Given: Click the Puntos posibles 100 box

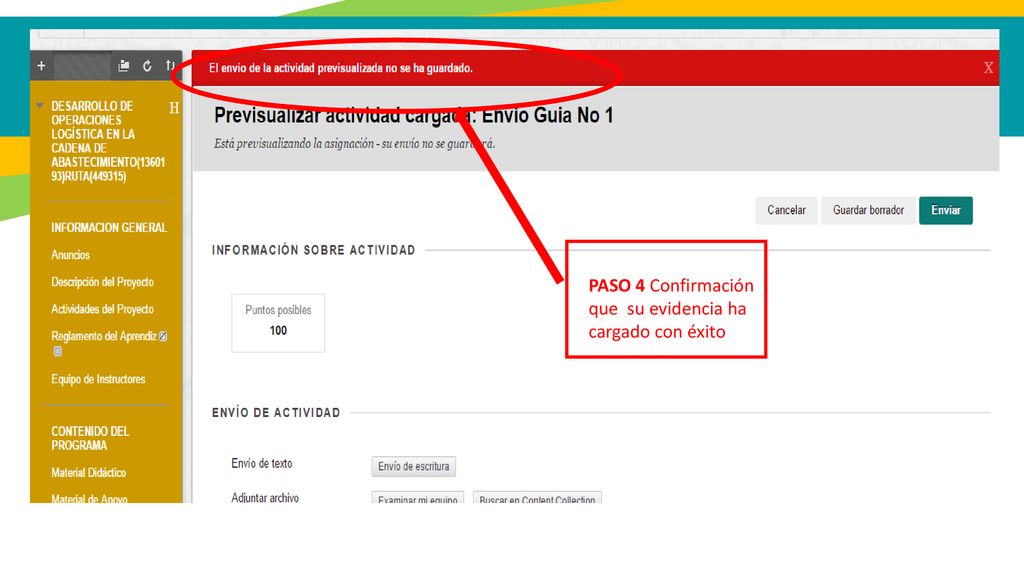Looking at the screenshot, I should 278,323.
